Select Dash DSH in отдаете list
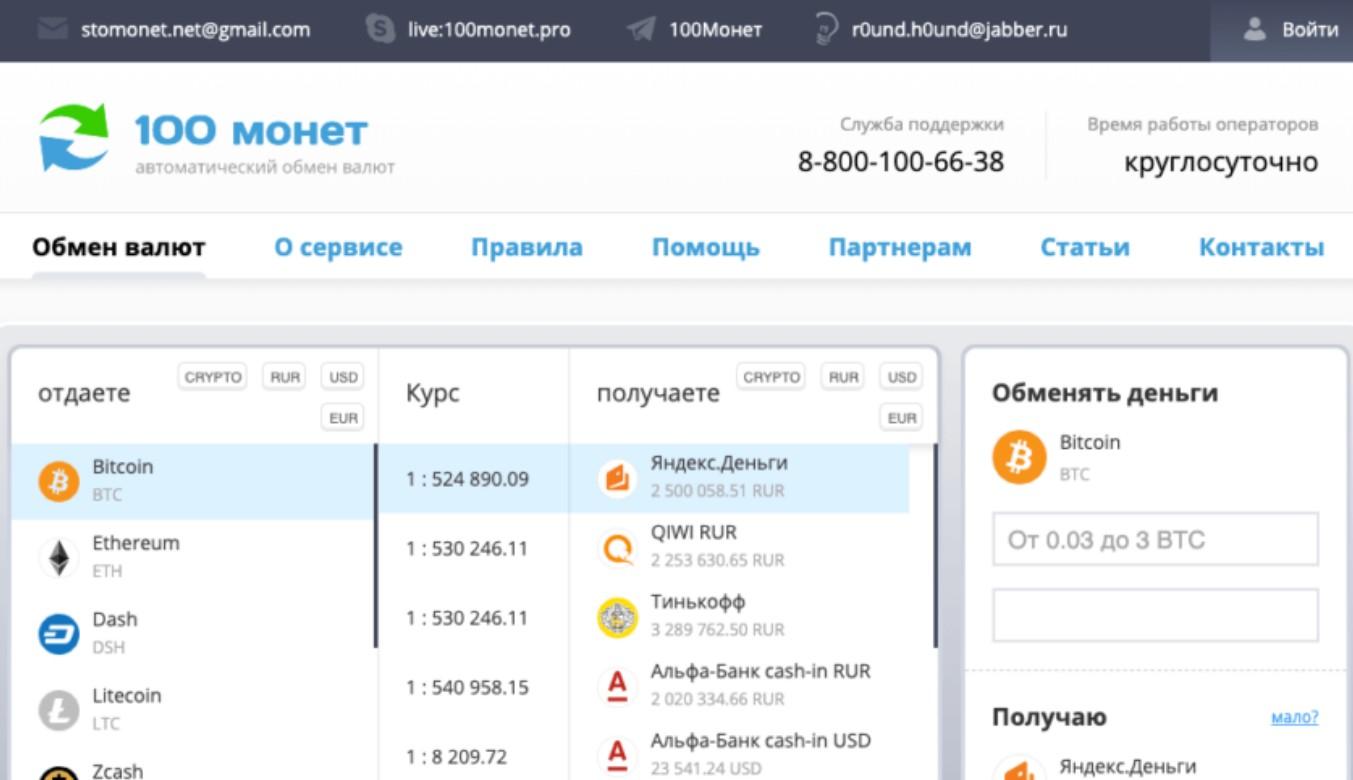This screenshot has height=780, width=1353. pyautogui.click(x=194, y=633)
